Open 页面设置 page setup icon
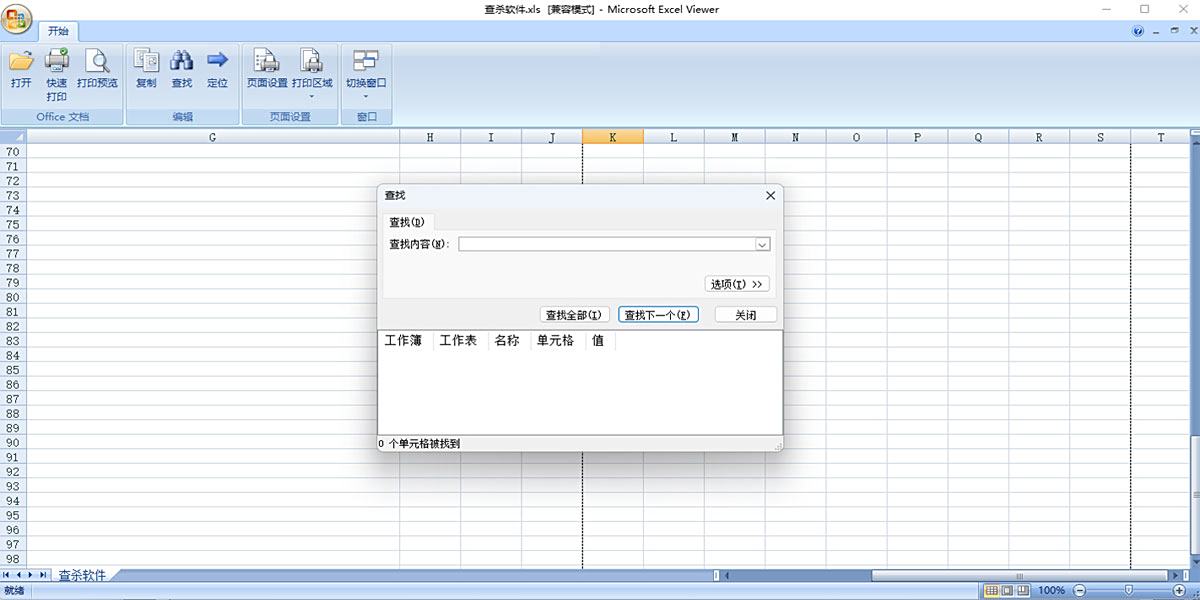Viewport: 1200px width, 600px height. pos(267,62)
